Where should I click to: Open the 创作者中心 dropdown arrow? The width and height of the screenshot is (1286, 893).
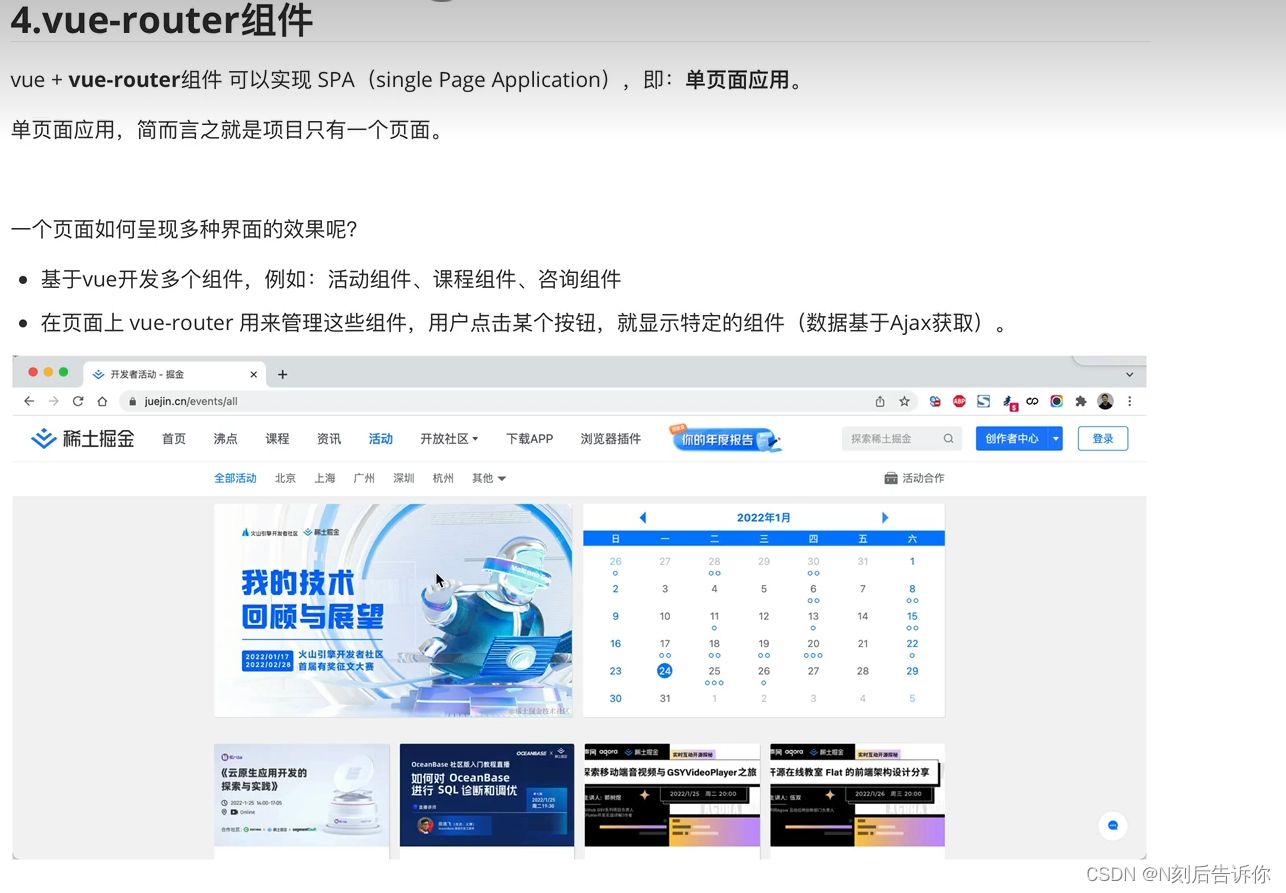point(1055,438)
